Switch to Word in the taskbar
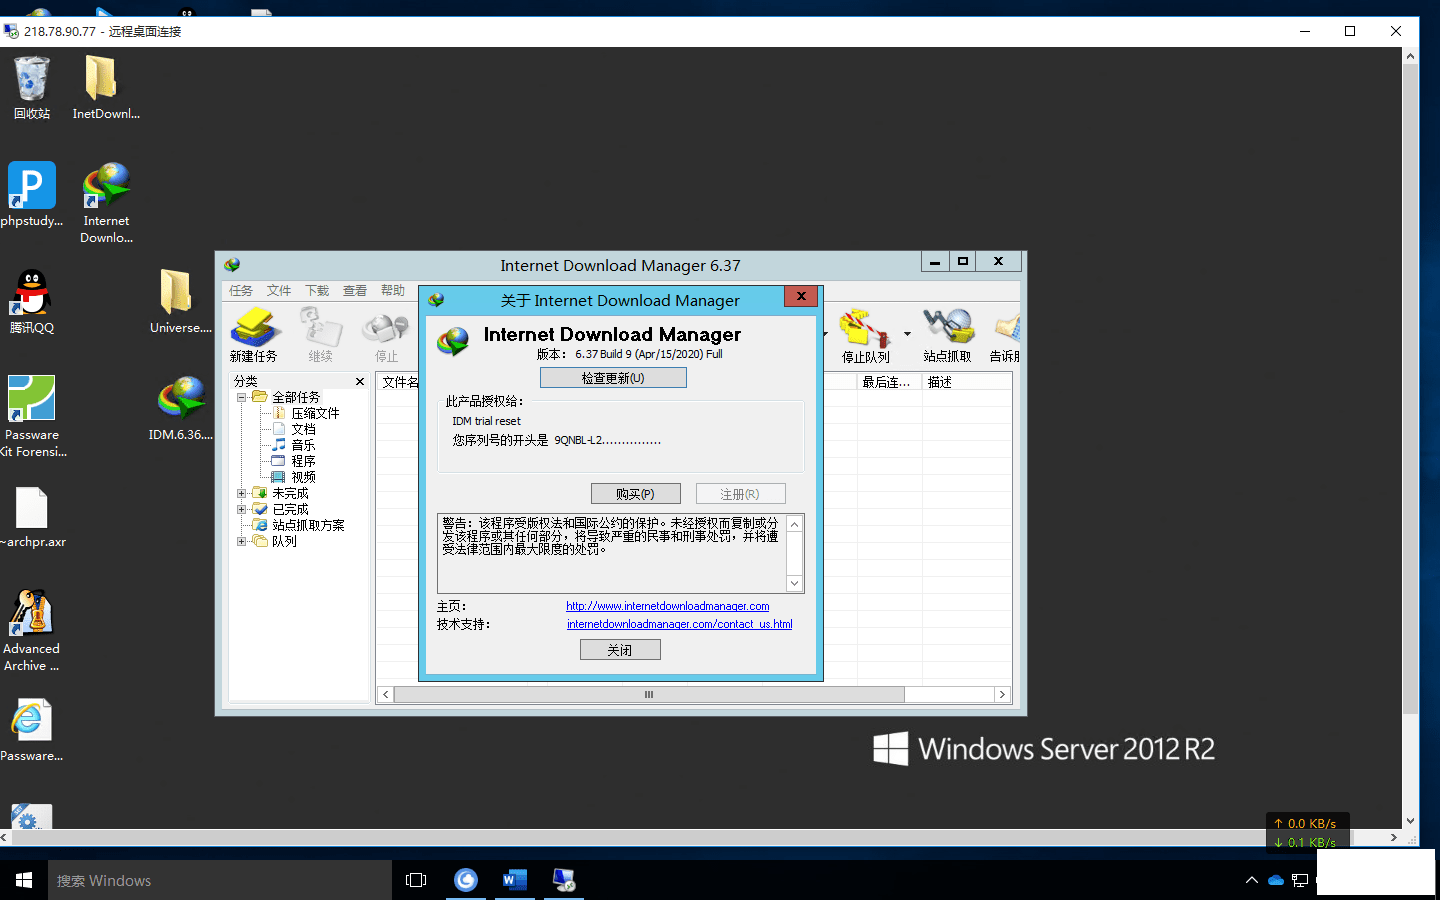The height and width of the screenshot is (900, 1440). click(x=515, y=880)
